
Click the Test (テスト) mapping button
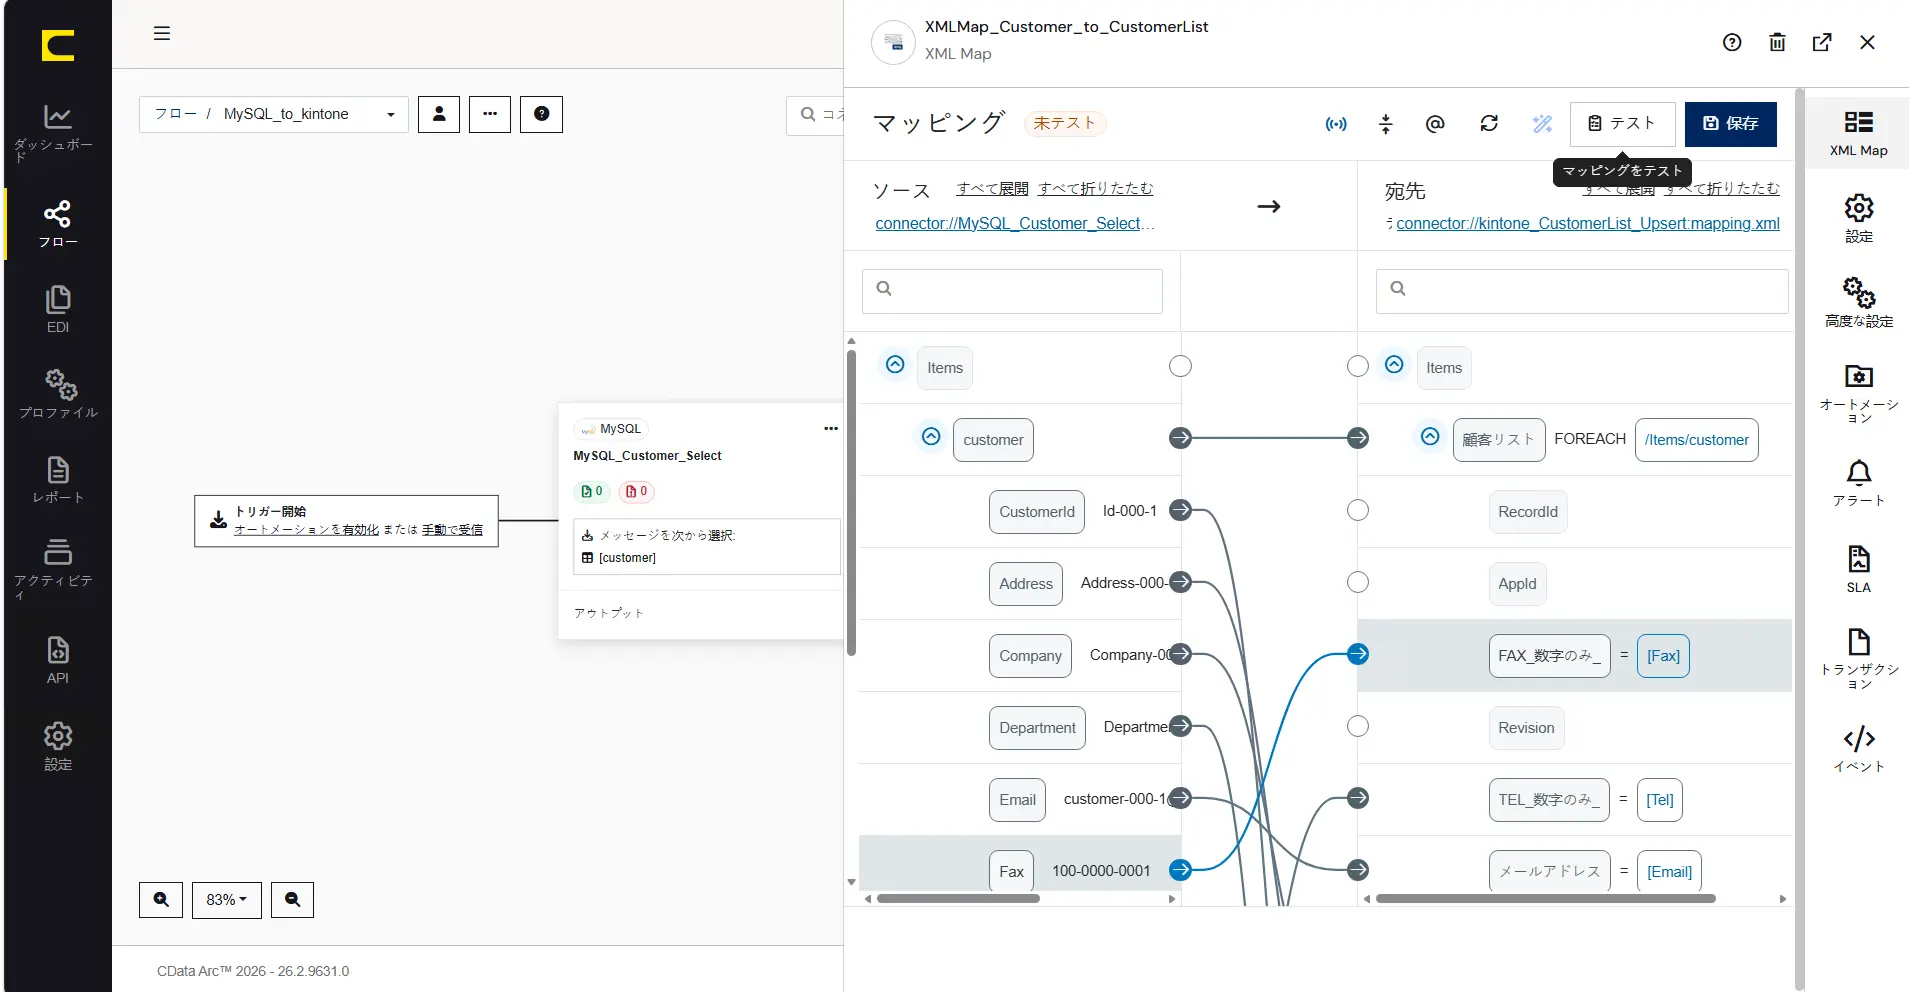click(x=1622, y=124)
